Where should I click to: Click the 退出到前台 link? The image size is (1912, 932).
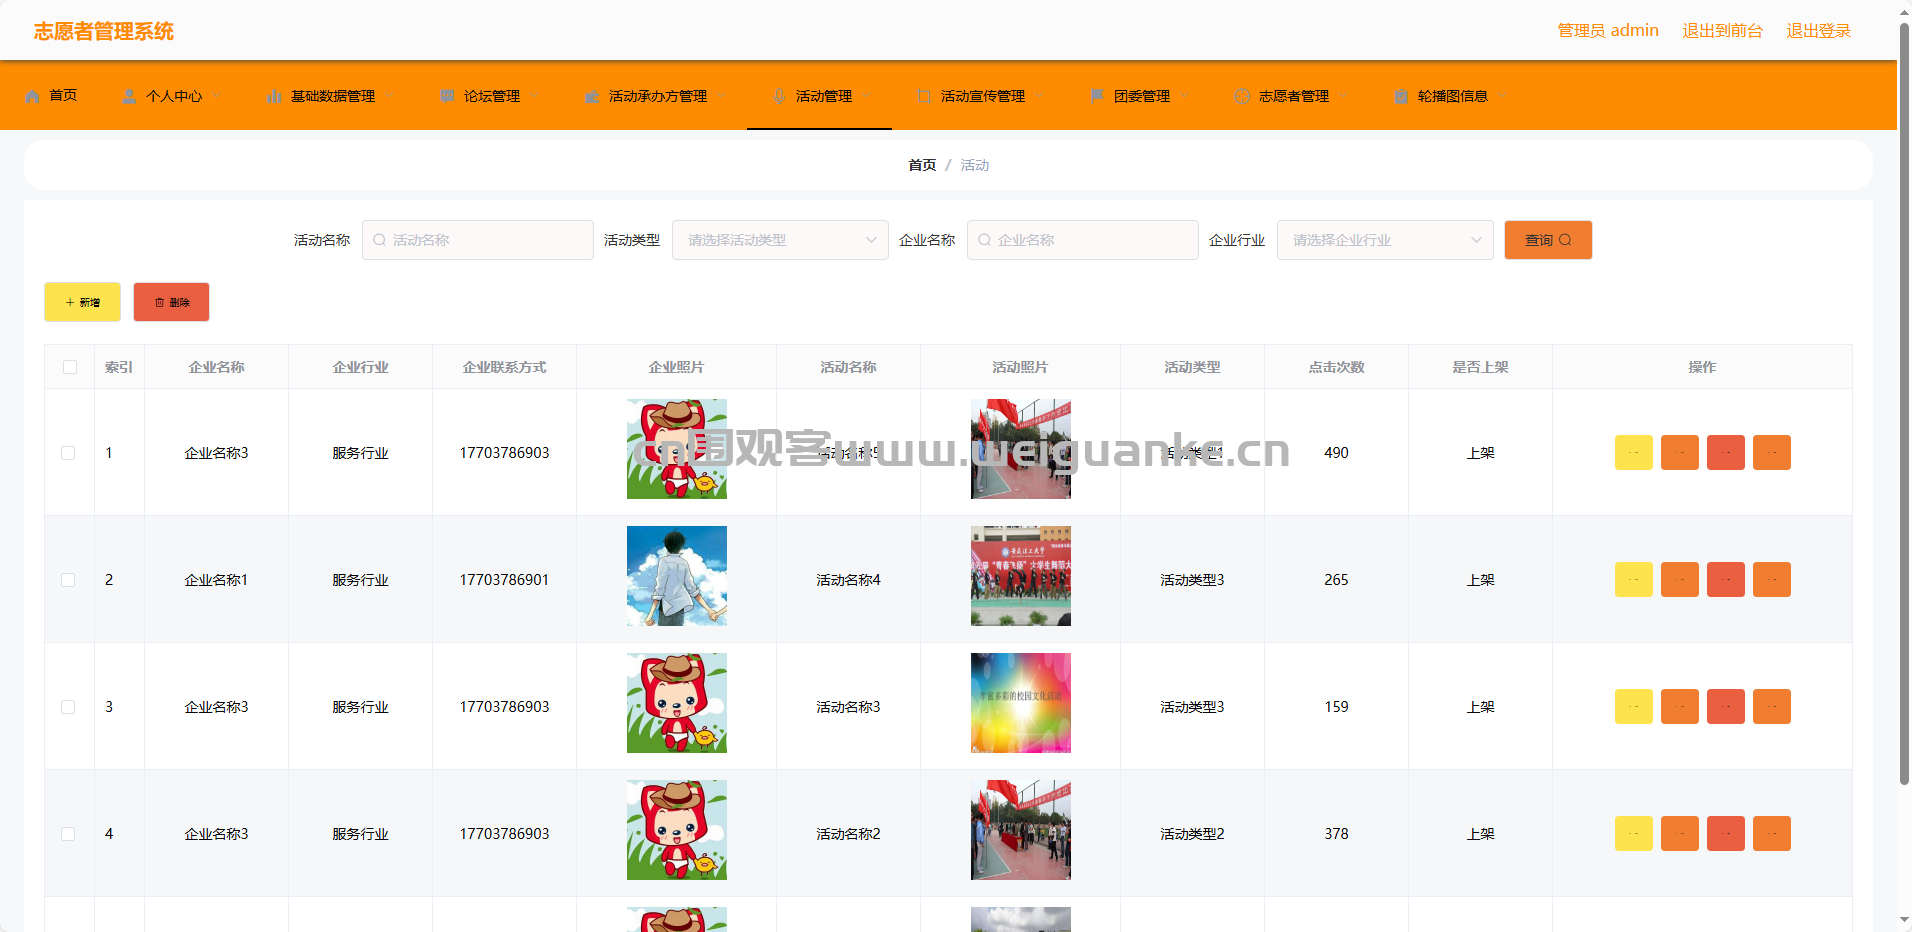pyautogui.click(x=1722, y=31)
